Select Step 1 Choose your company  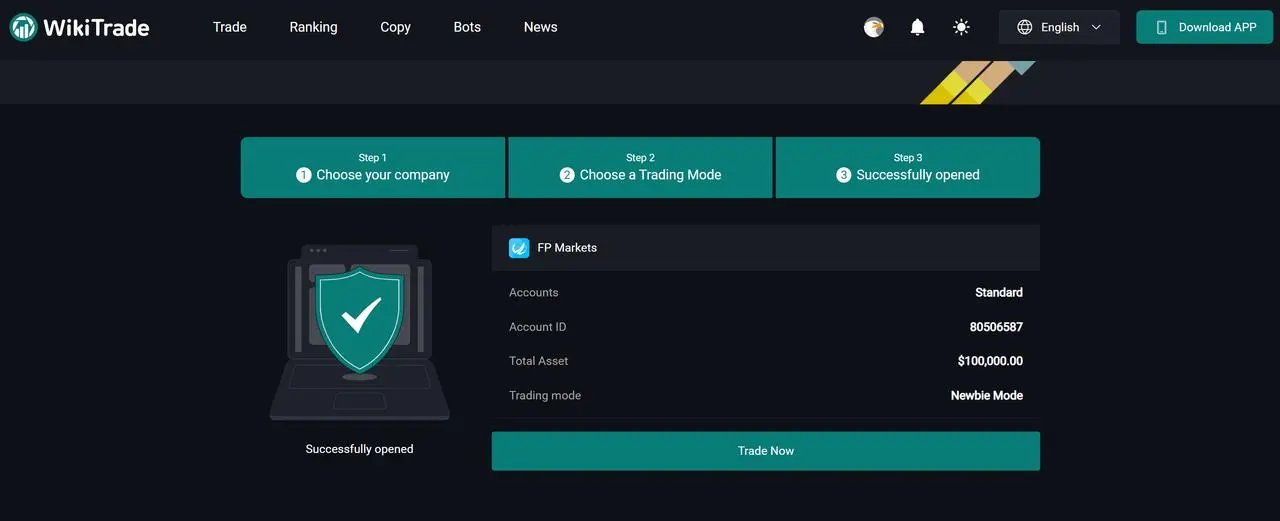click(x=373, y=167)
